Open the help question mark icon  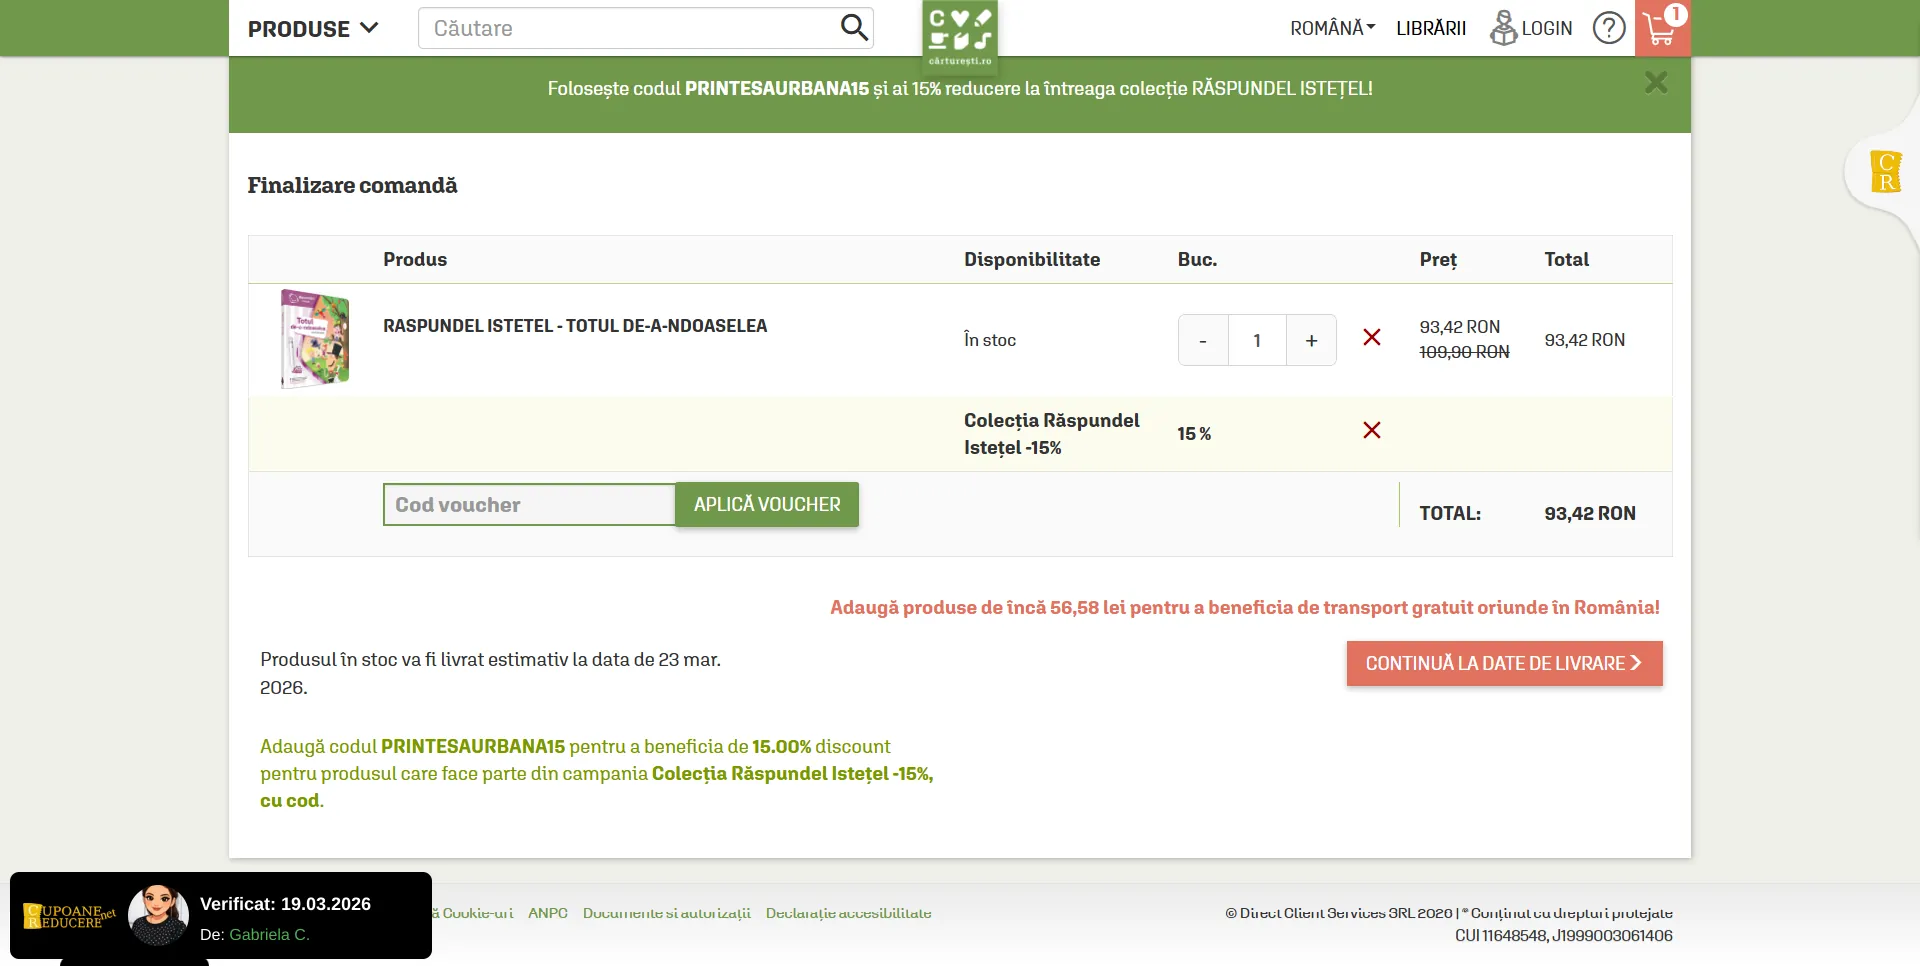pyautogui.click(x=1608, y=28)
